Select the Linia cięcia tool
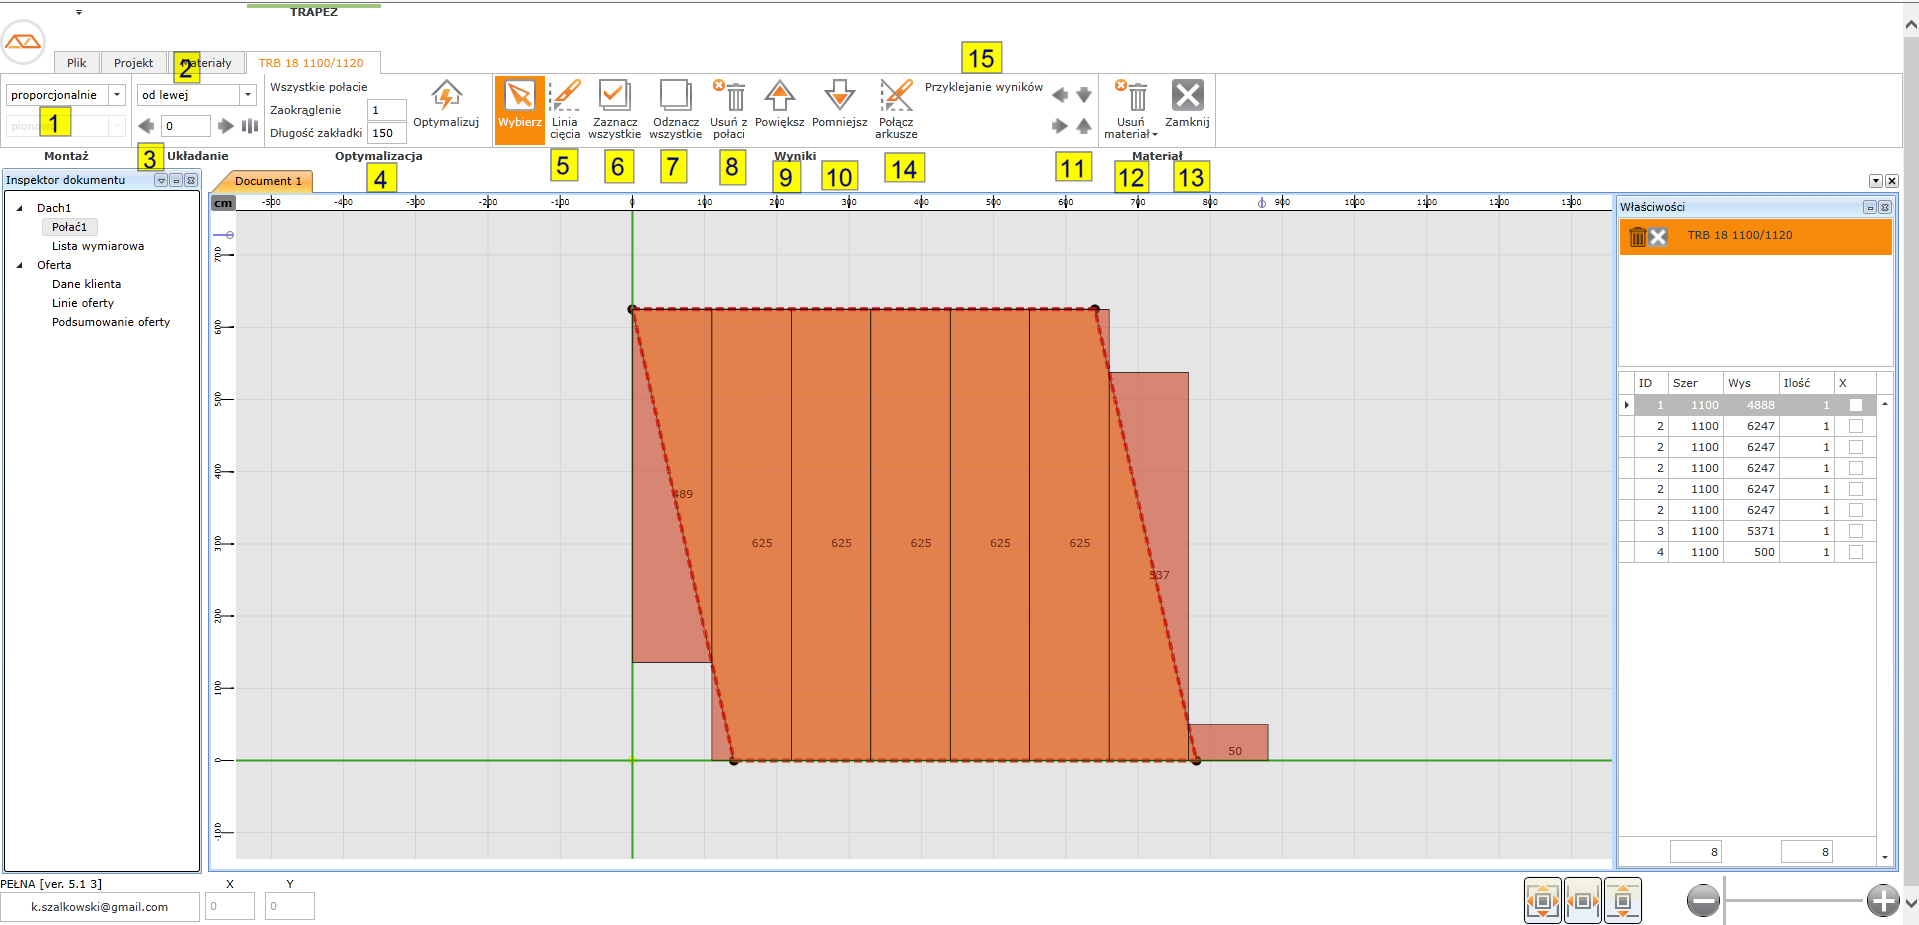This screenshot has width=1919, height=925. pyautogui.click(x=565, y=97)
